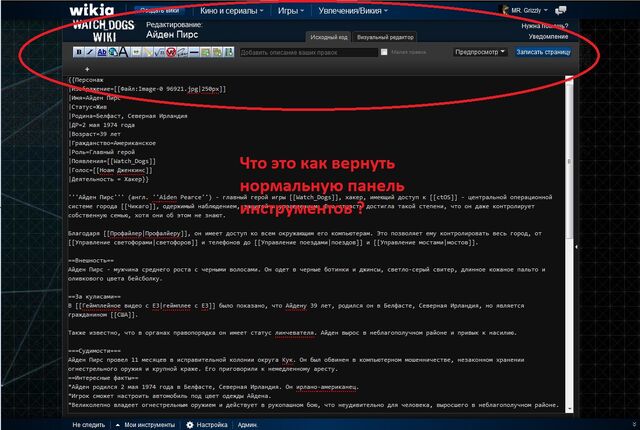The image size is (640, 430).
Task: Switch to Визуальный редактор tab
Action: 385,37
